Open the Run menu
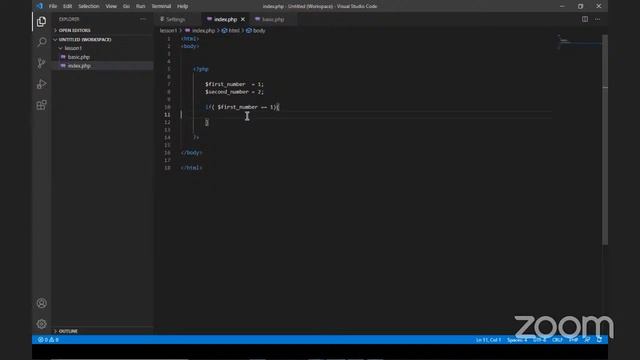 140,6
